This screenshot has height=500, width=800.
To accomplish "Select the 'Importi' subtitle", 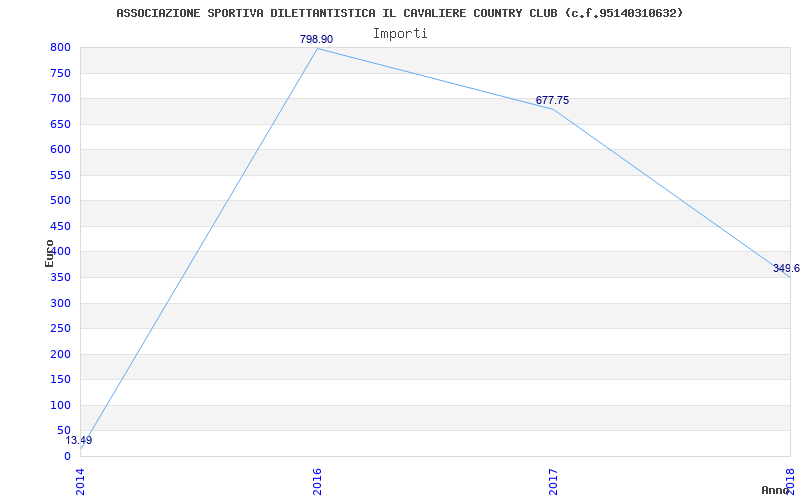I will [399, 34].
